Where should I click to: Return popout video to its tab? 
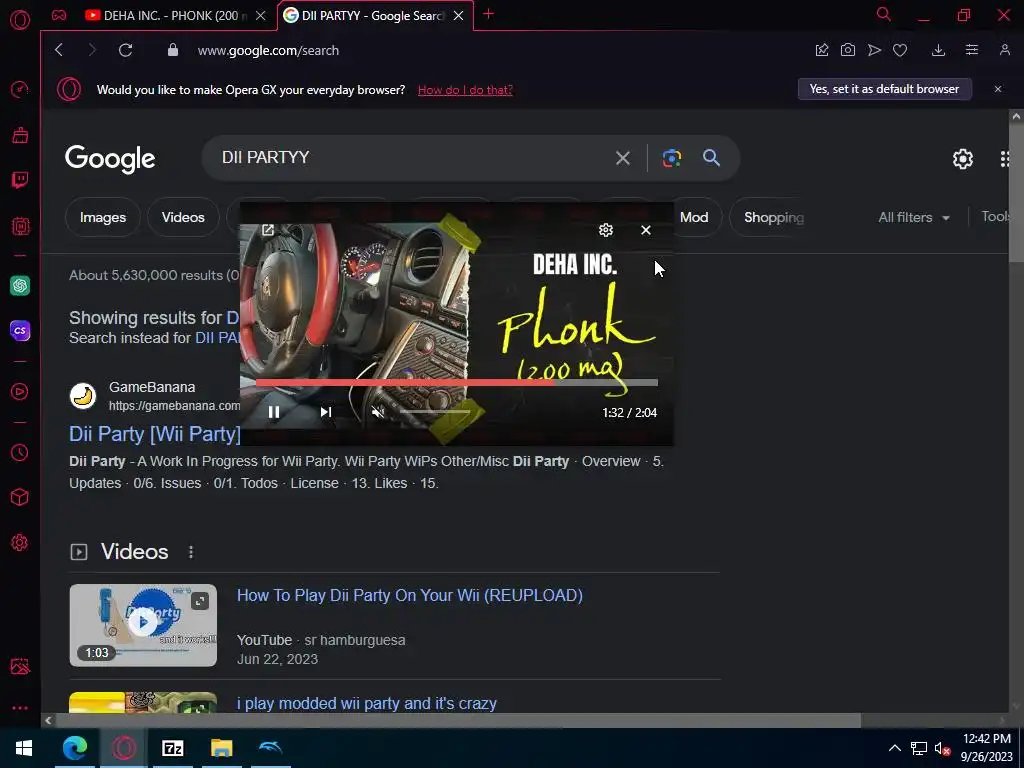click(x=268, y=230)
